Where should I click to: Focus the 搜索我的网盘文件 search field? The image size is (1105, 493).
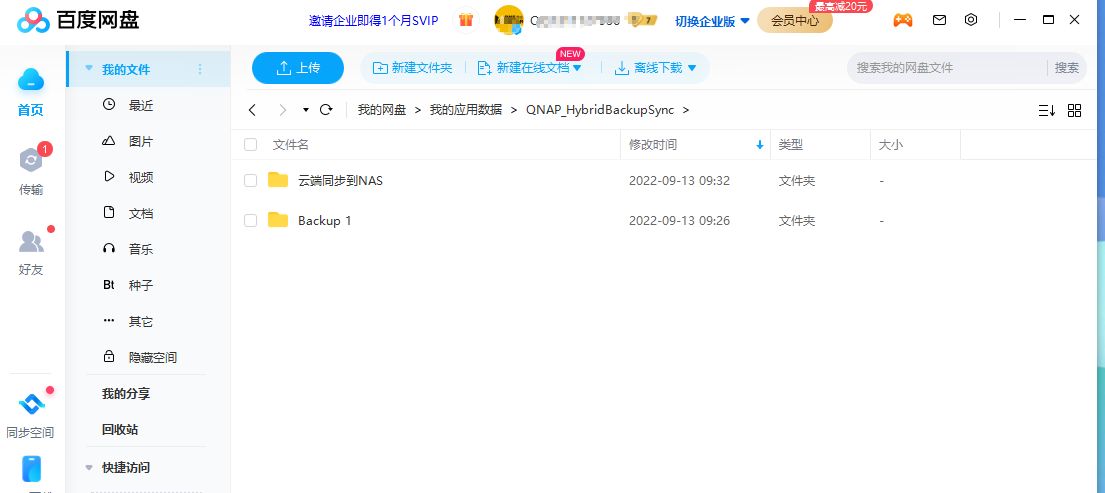coord(947,68)
